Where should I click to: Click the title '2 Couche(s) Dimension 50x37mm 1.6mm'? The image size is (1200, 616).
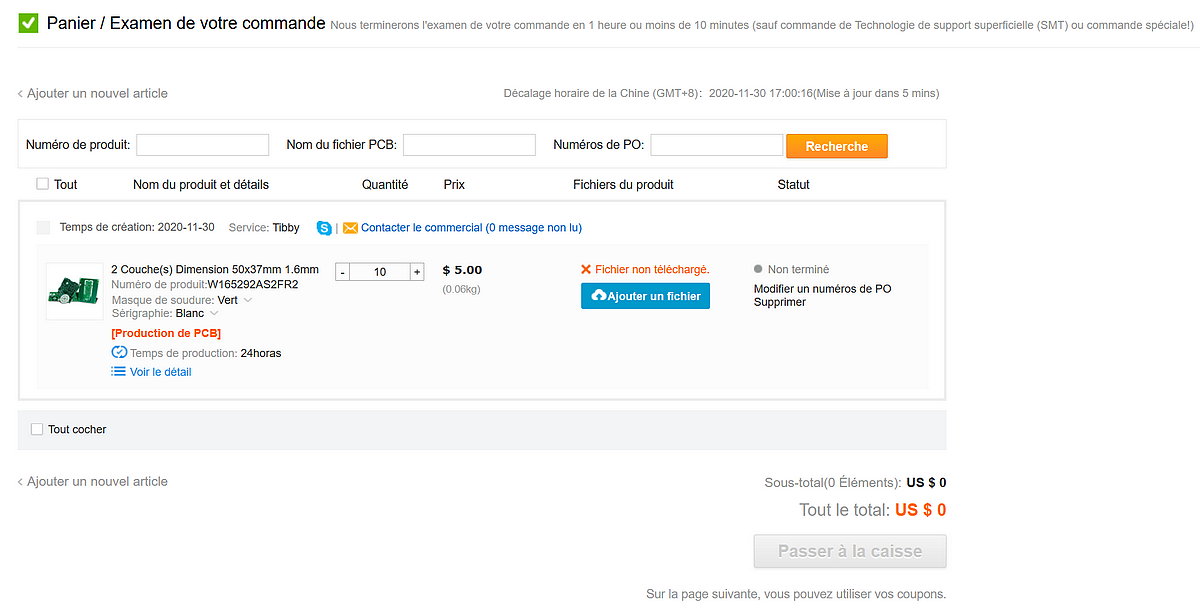(215, 270)
